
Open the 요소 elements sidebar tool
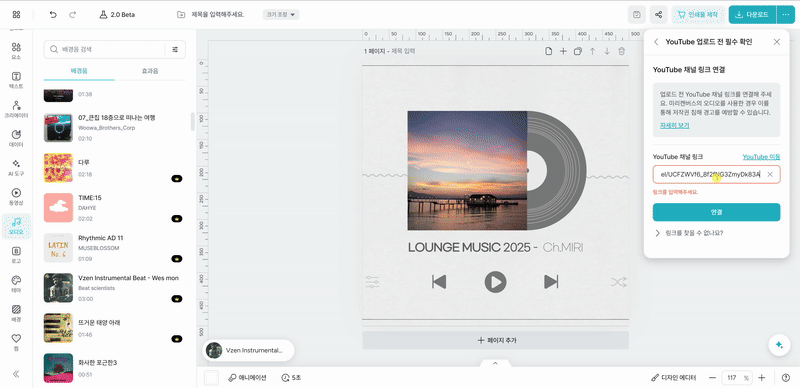[16, 51]
